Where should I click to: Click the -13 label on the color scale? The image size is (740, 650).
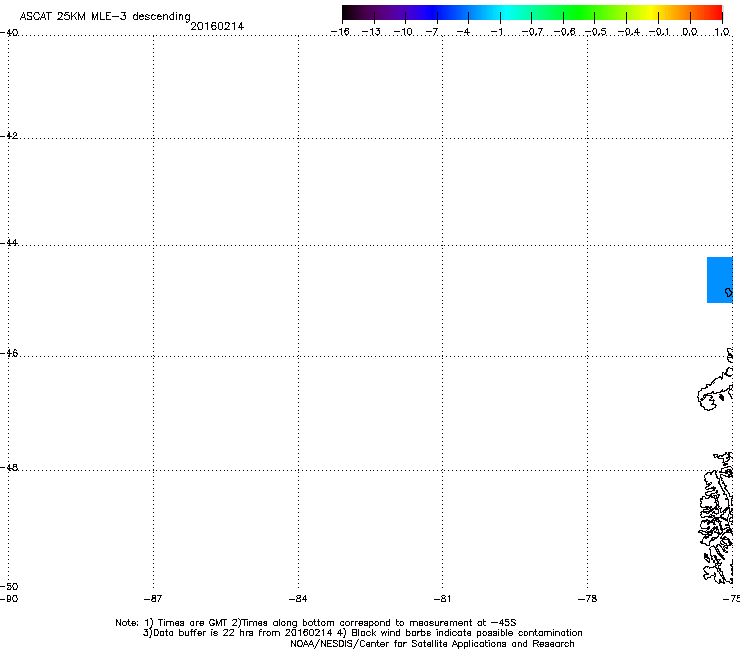(x=371, y=32)
